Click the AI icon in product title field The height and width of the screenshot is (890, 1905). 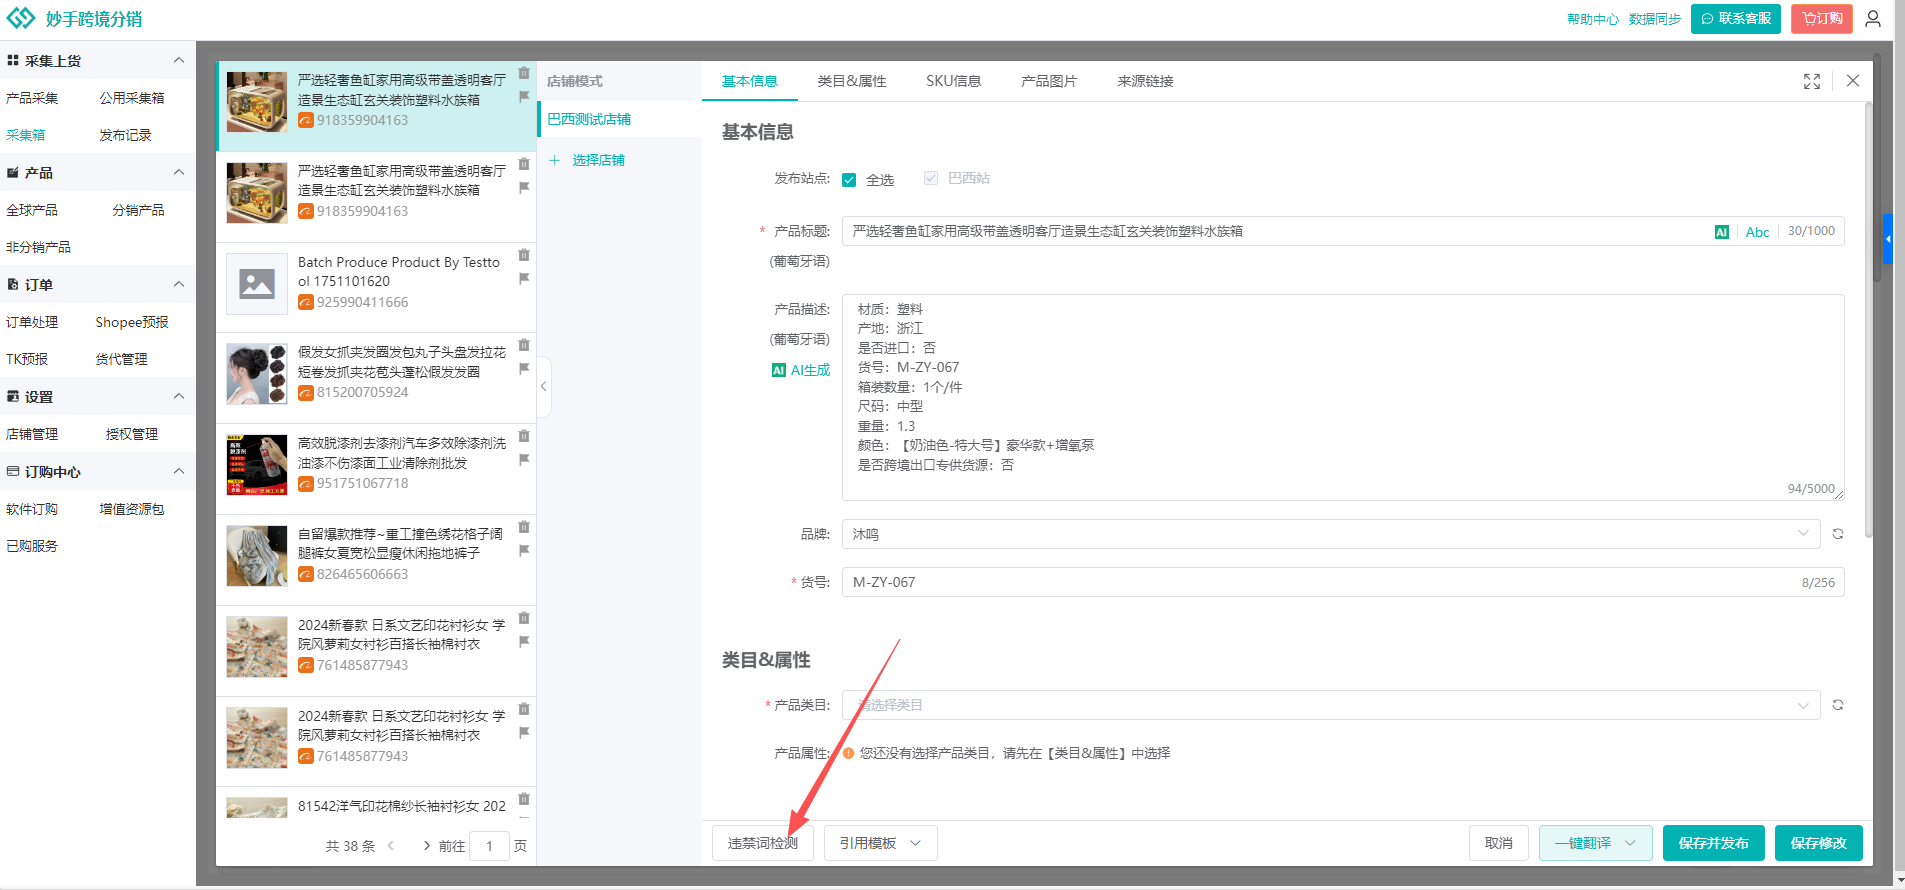(x=1722, y=232)
